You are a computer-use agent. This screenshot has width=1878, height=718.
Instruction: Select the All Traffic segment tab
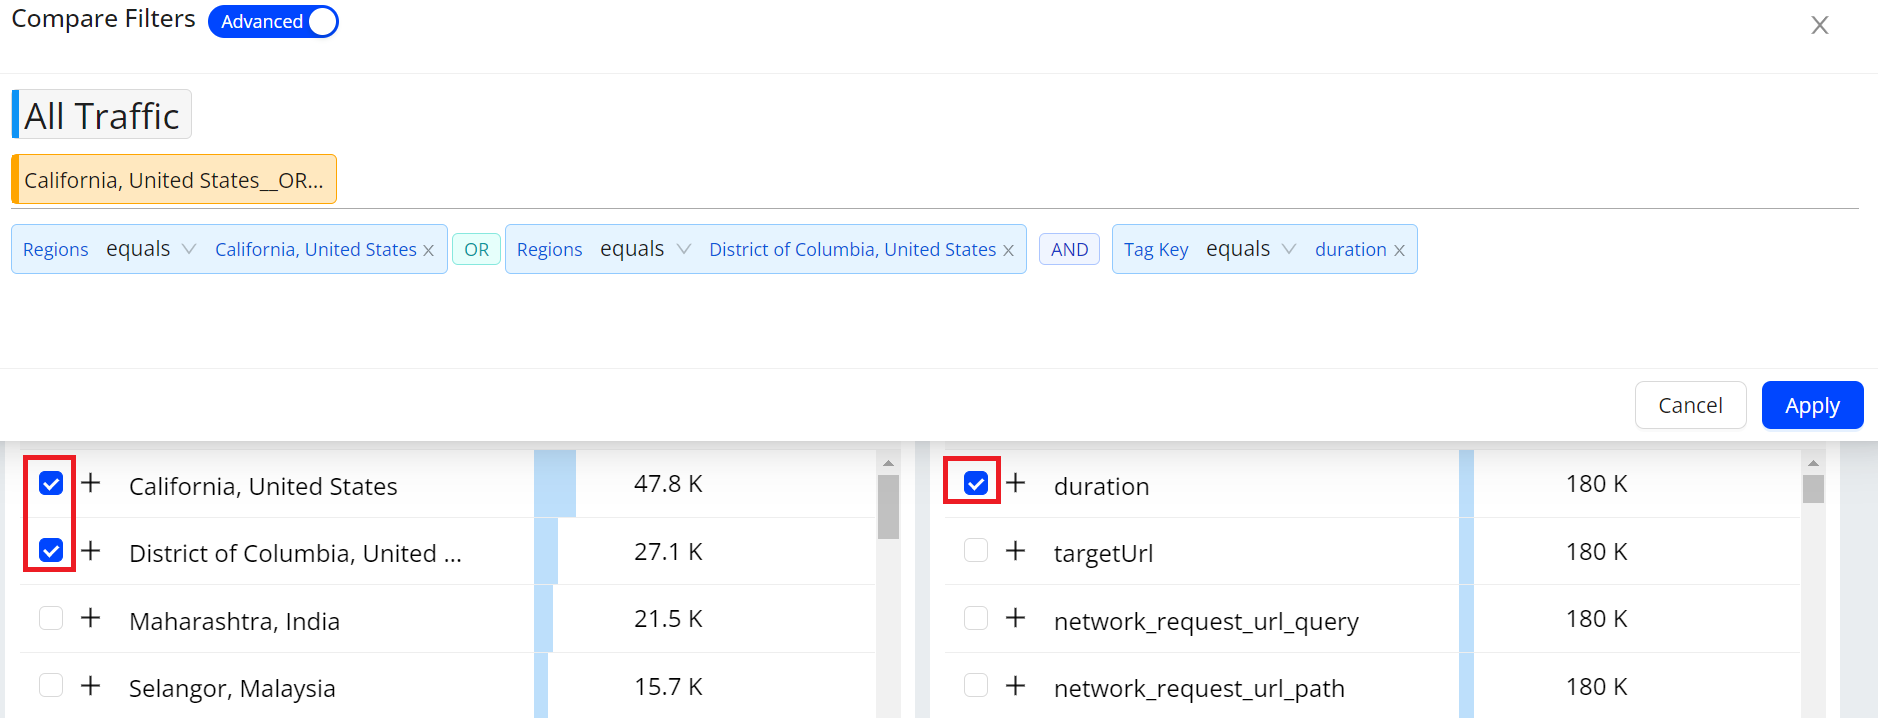pyautogui.click(x=102, y=115)
